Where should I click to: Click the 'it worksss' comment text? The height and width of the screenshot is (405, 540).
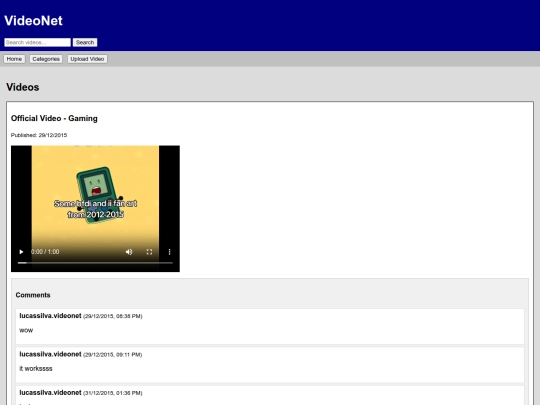pyautogui.click(x=36, y=368)
